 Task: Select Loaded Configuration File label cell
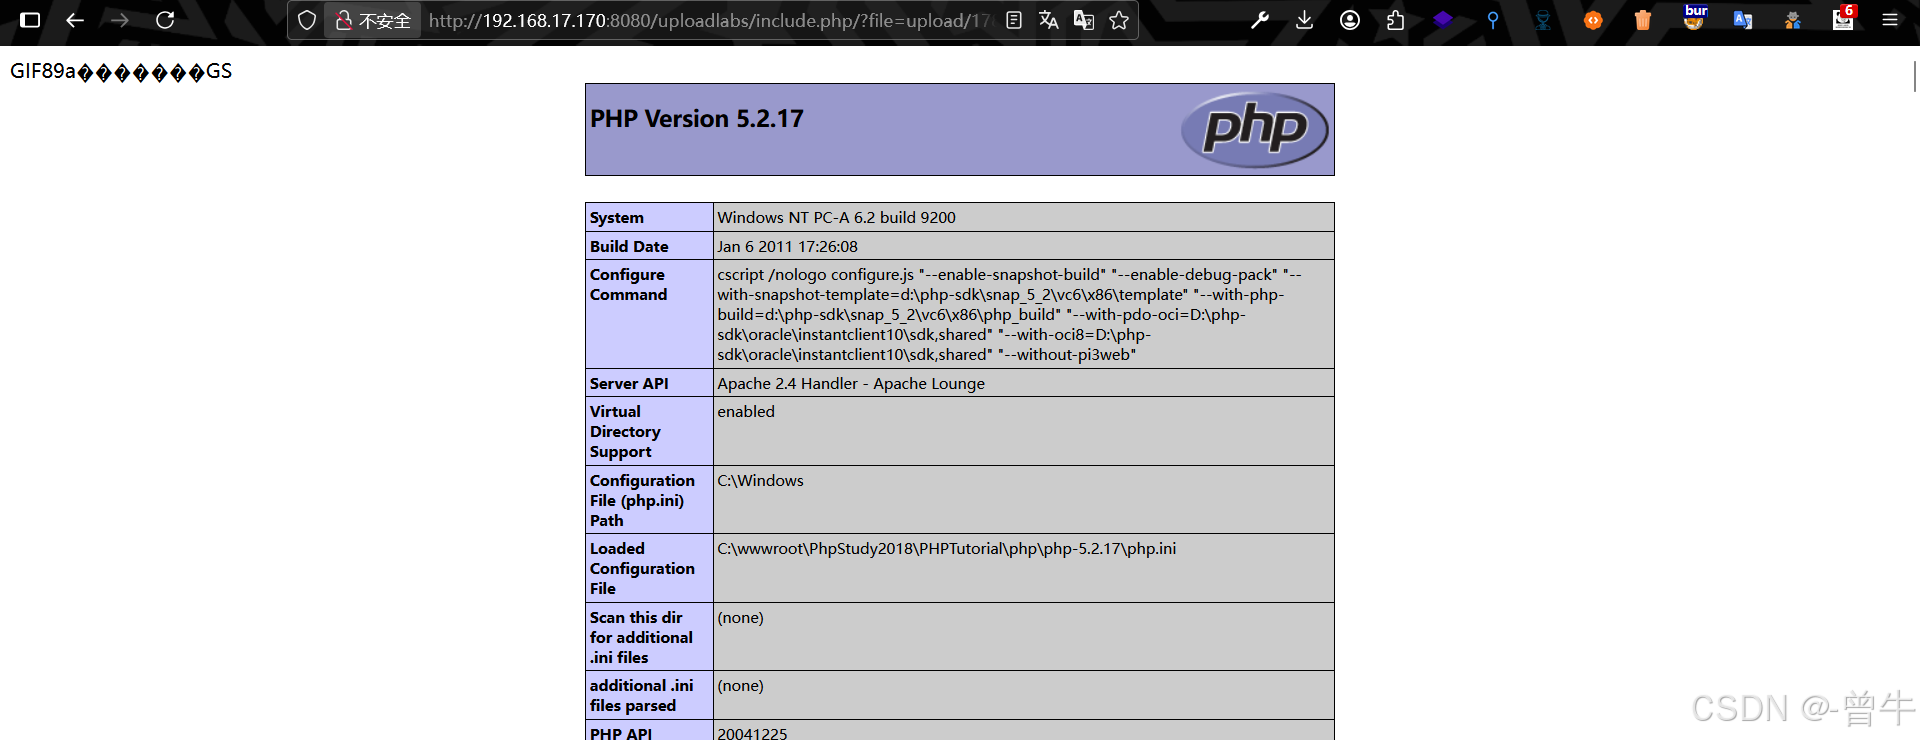click(x=649, y=568)
